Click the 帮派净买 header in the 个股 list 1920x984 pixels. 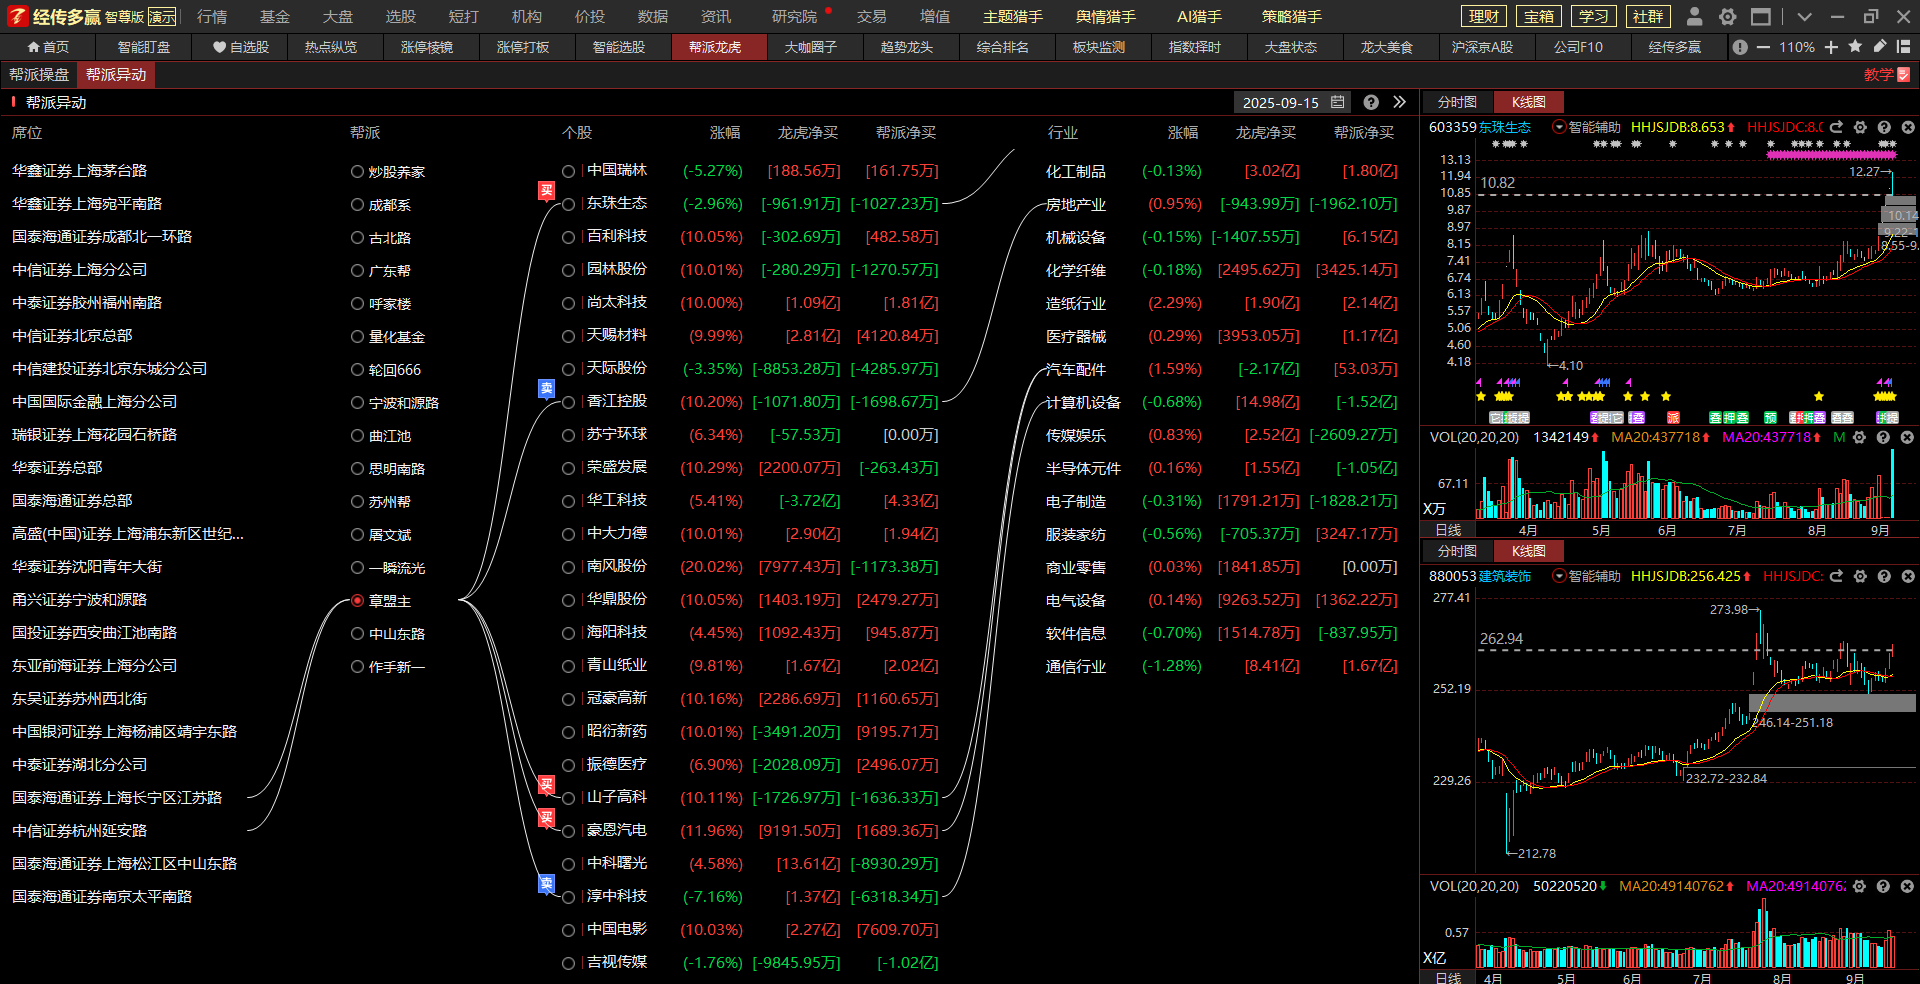point(906,133)
